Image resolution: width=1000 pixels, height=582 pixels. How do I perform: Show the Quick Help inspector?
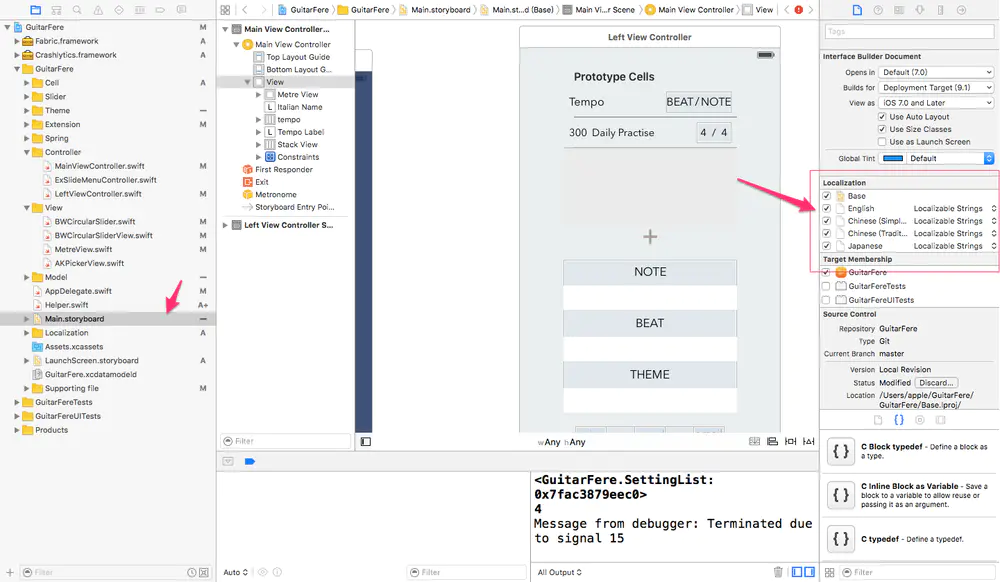click(x=878, y=10)
